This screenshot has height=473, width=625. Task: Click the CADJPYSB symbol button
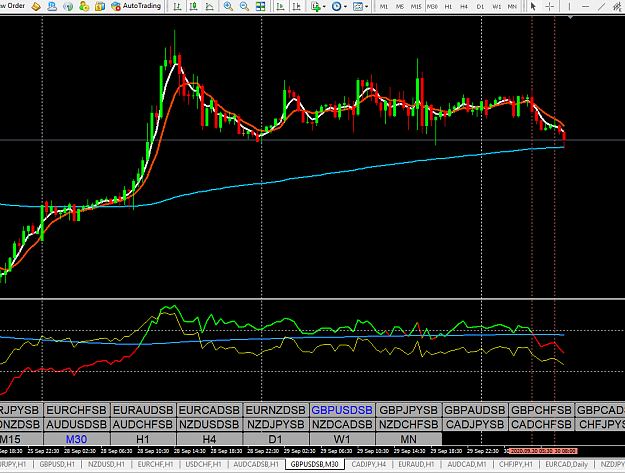[x=475, y=424]
